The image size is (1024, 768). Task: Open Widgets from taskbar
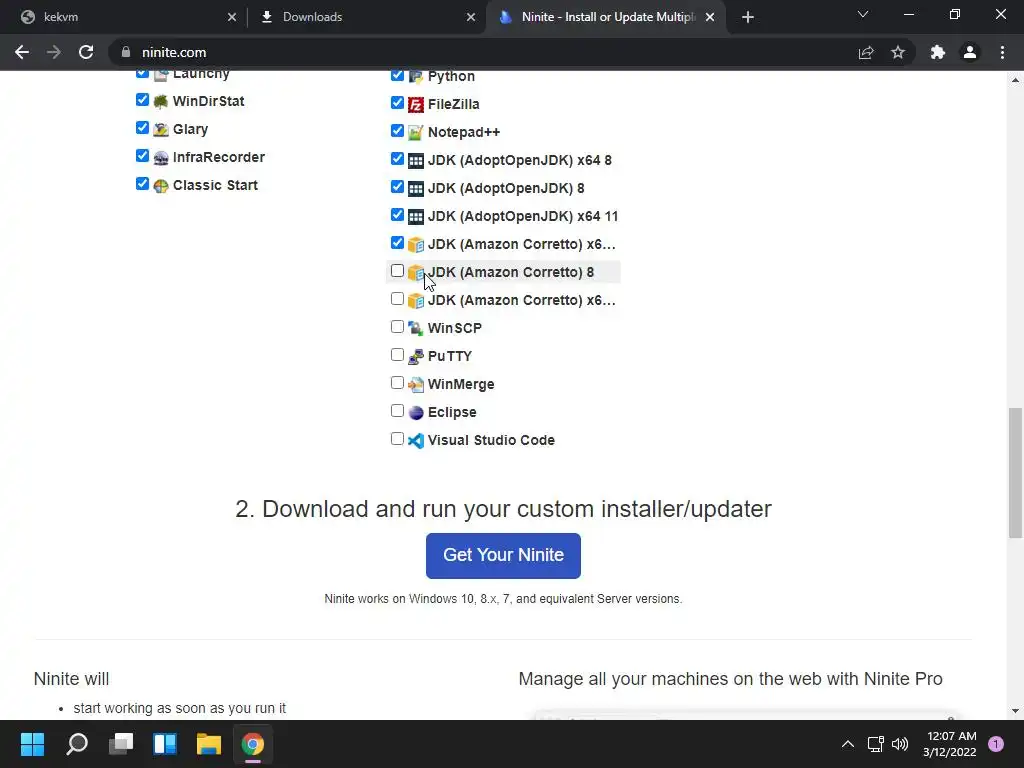pyautogui.click(x=165, y=744)
